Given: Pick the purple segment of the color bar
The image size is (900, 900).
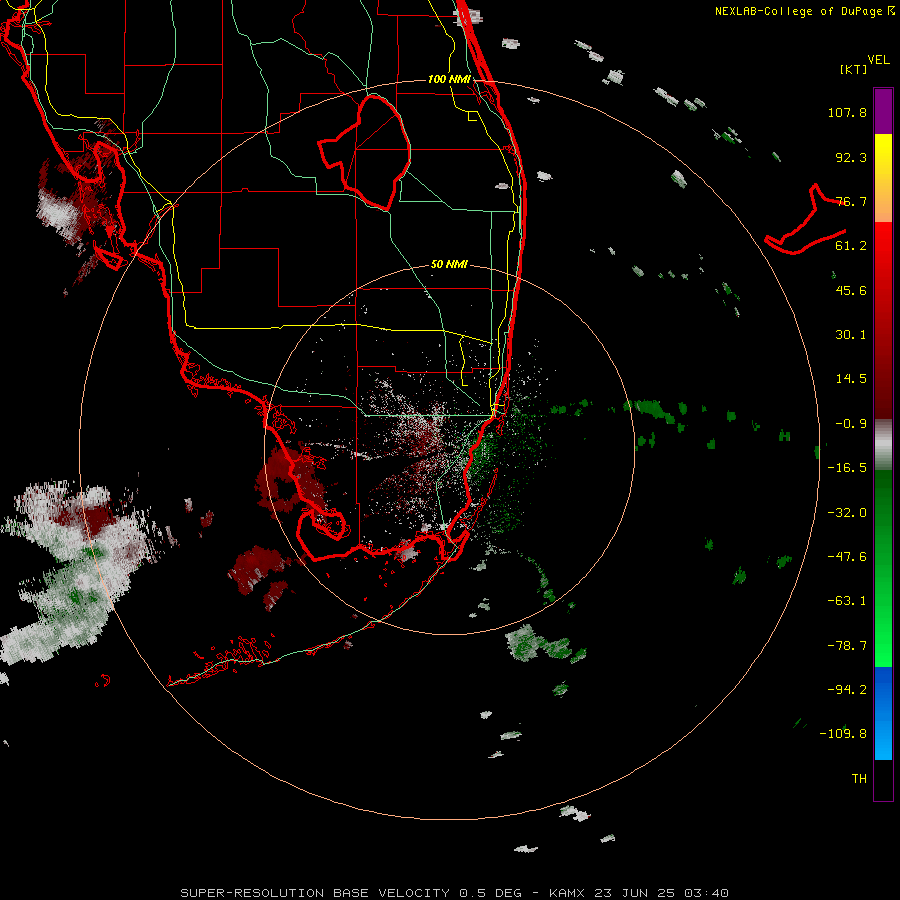Looking at the screenshot, I should click(x=883, y=111).
